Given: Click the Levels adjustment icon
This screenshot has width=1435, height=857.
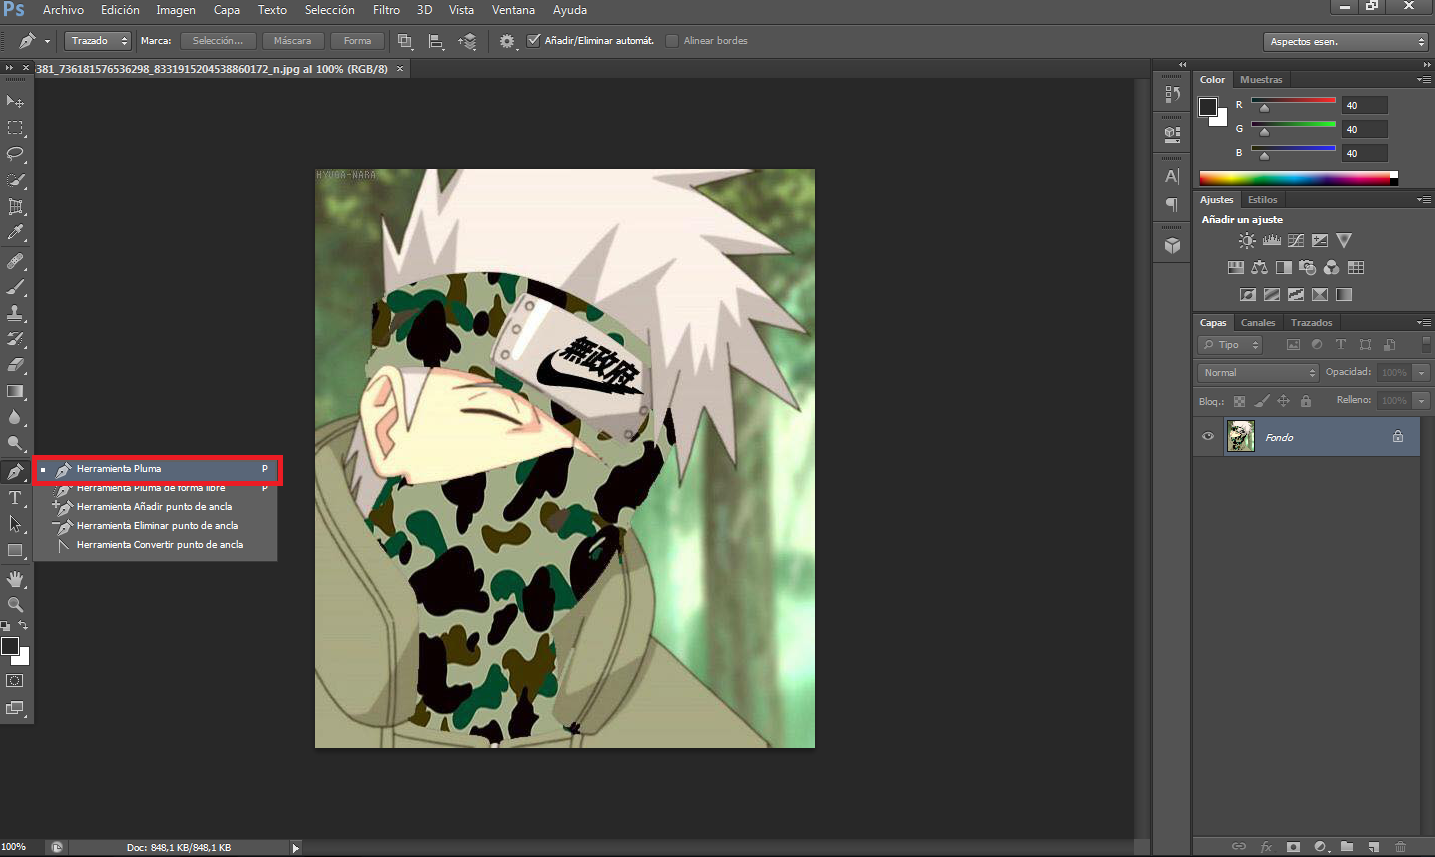Looking at the screenshot, I should [x=1272, y=240].
